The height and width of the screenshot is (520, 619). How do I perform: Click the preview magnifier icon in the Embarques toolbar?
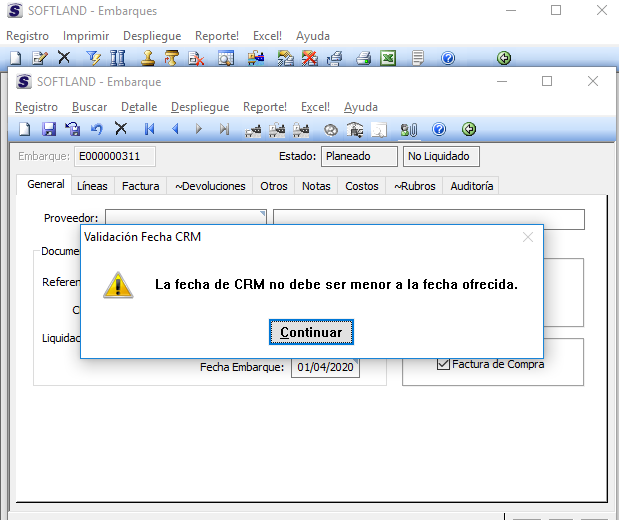tap(226, 58)
